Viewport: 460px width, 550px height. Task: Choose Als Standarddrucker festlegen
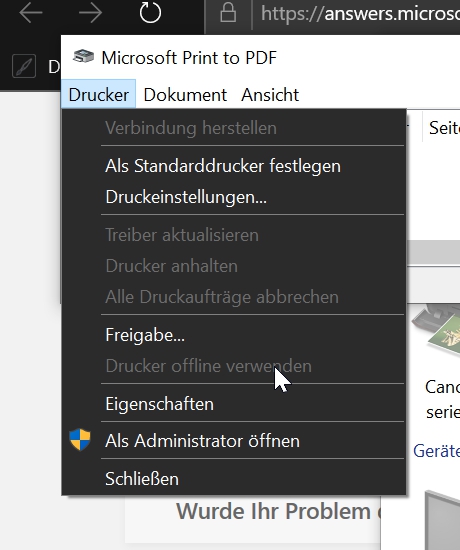pyautogui.click(x=234, y=166)
